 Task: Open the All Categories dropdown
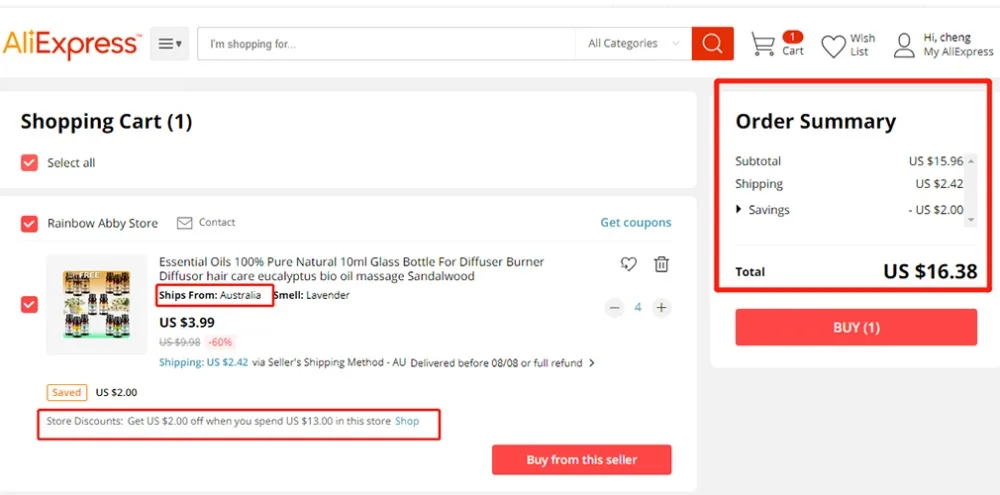[x=633, y=43]
